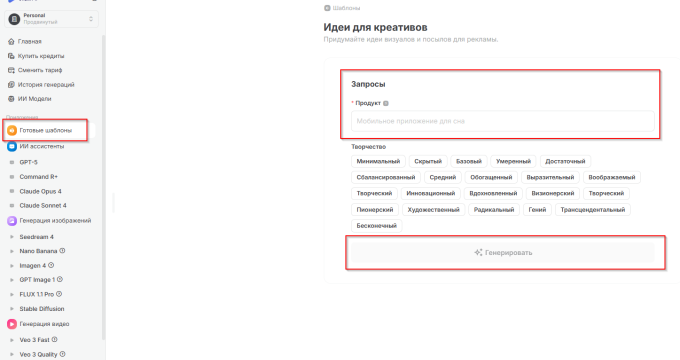
Task: Select the Базовый creativity level
Action: click(x=469, y=161)
